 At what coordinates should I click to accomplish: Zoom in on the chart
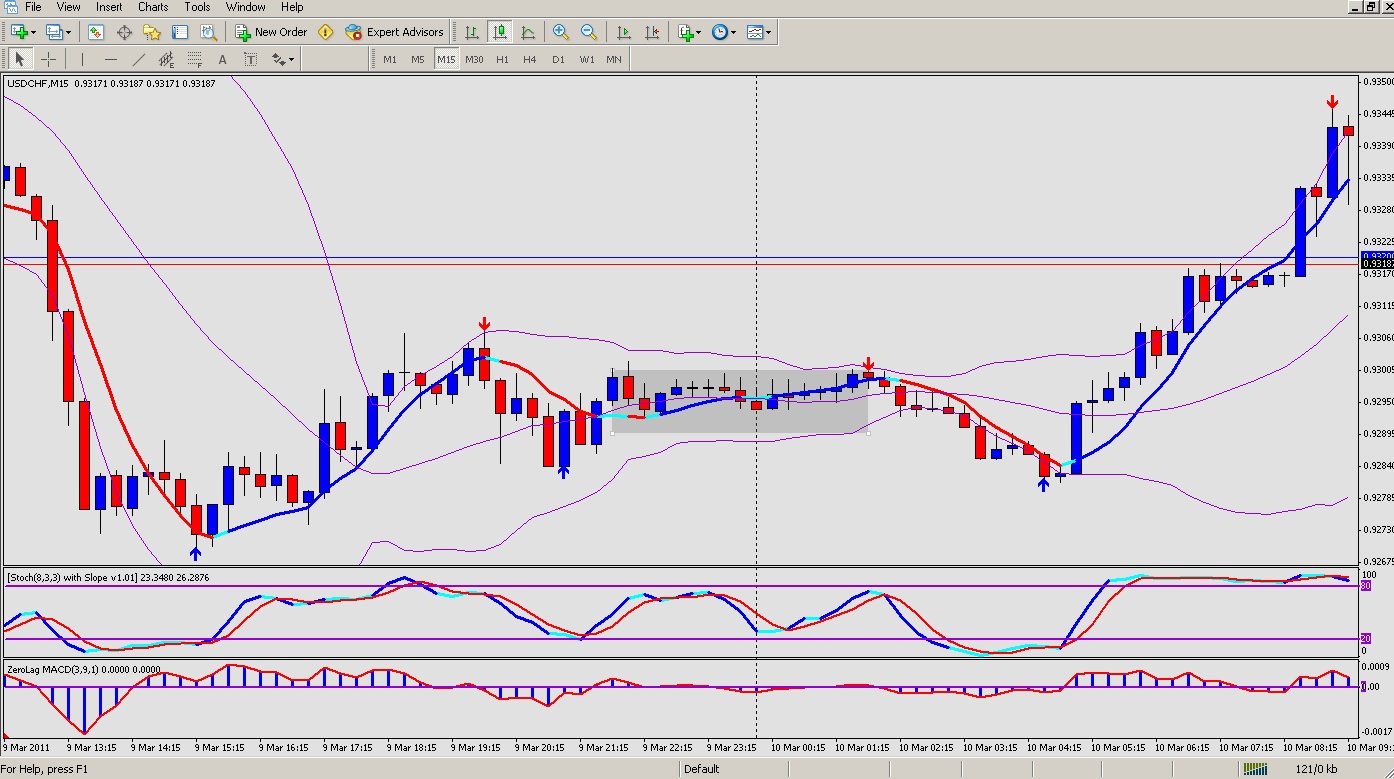(x=561, y=32)
